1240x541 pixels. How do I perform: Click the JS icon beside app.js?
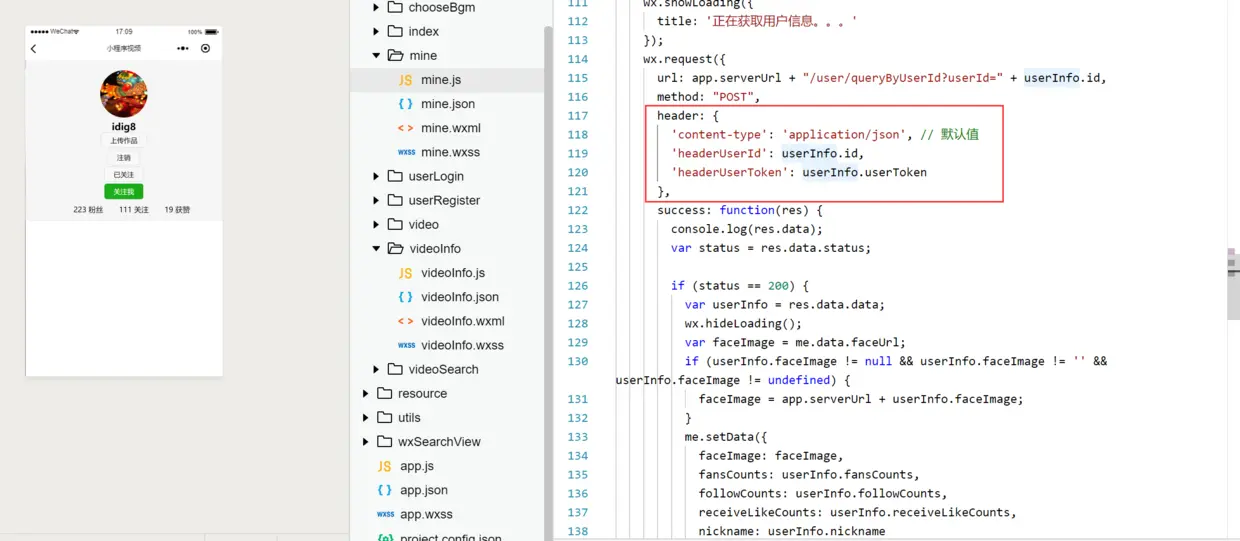tap(384, 466)
